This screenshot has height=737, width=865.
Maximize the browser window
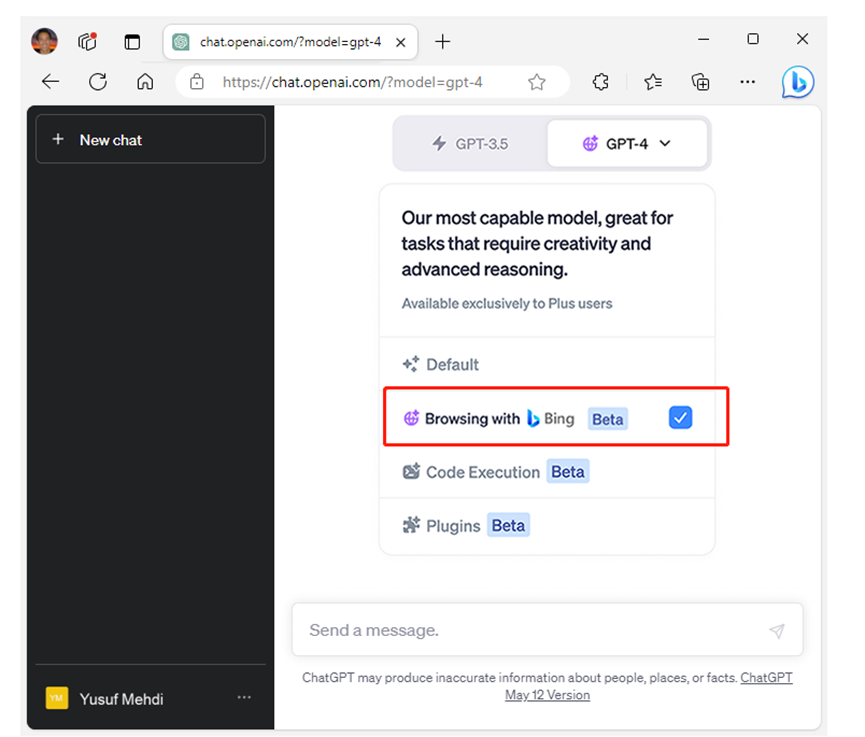click(753, 39)
